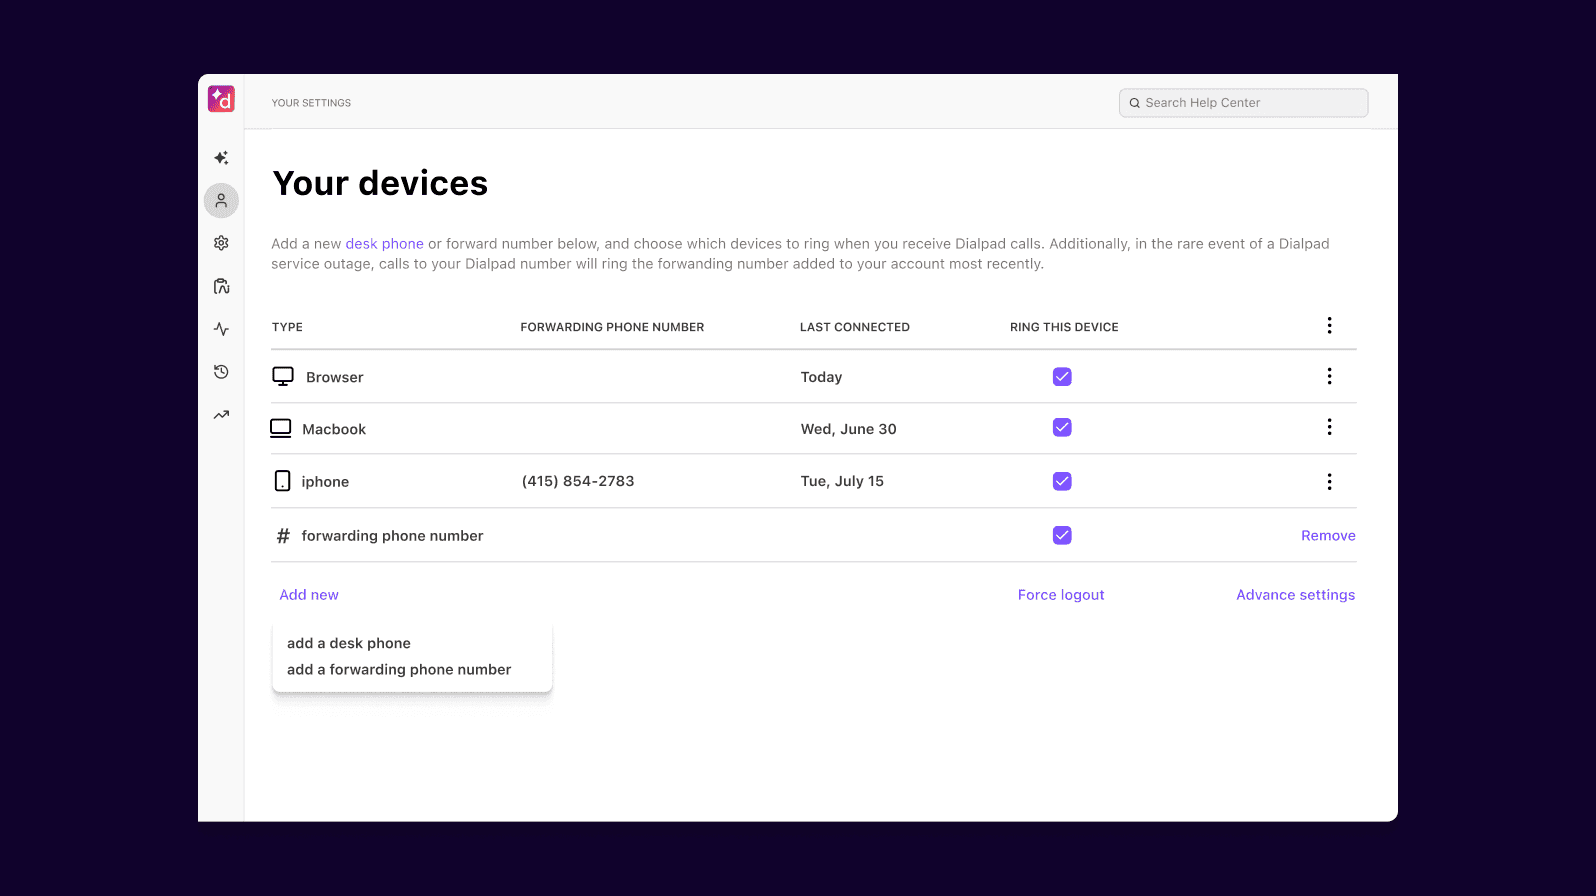Click the Dialpad logo icon
Viewport: 1596px width, 896px height.
[221, 99]
